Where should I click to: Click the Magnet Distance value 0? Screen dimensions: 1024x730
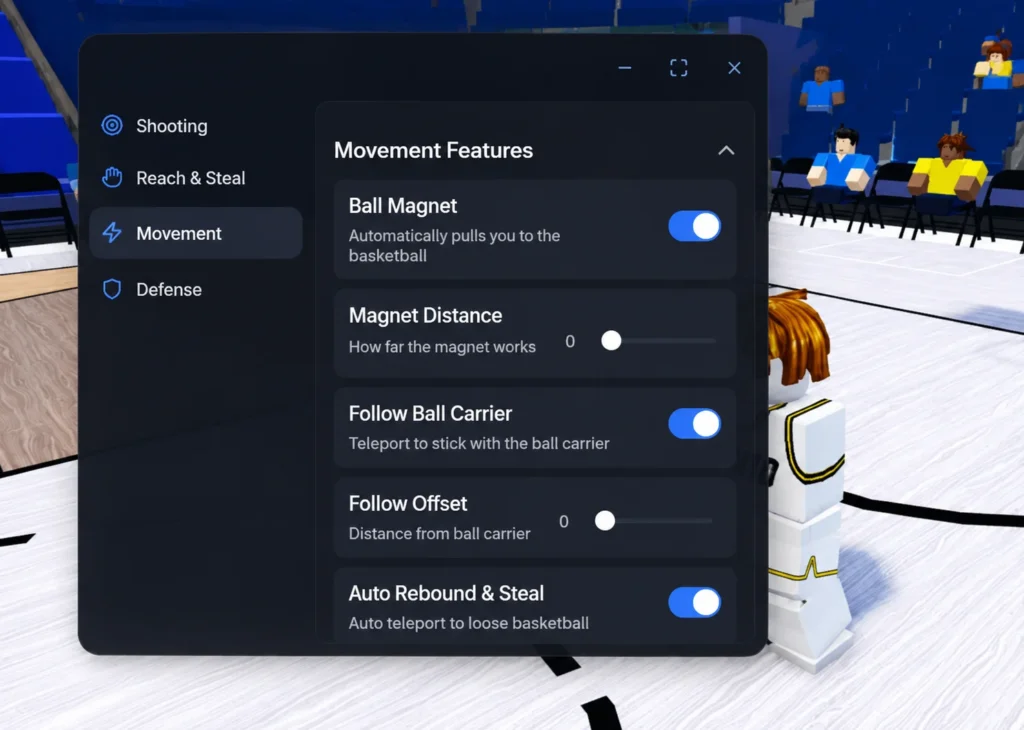coord(570,341)
